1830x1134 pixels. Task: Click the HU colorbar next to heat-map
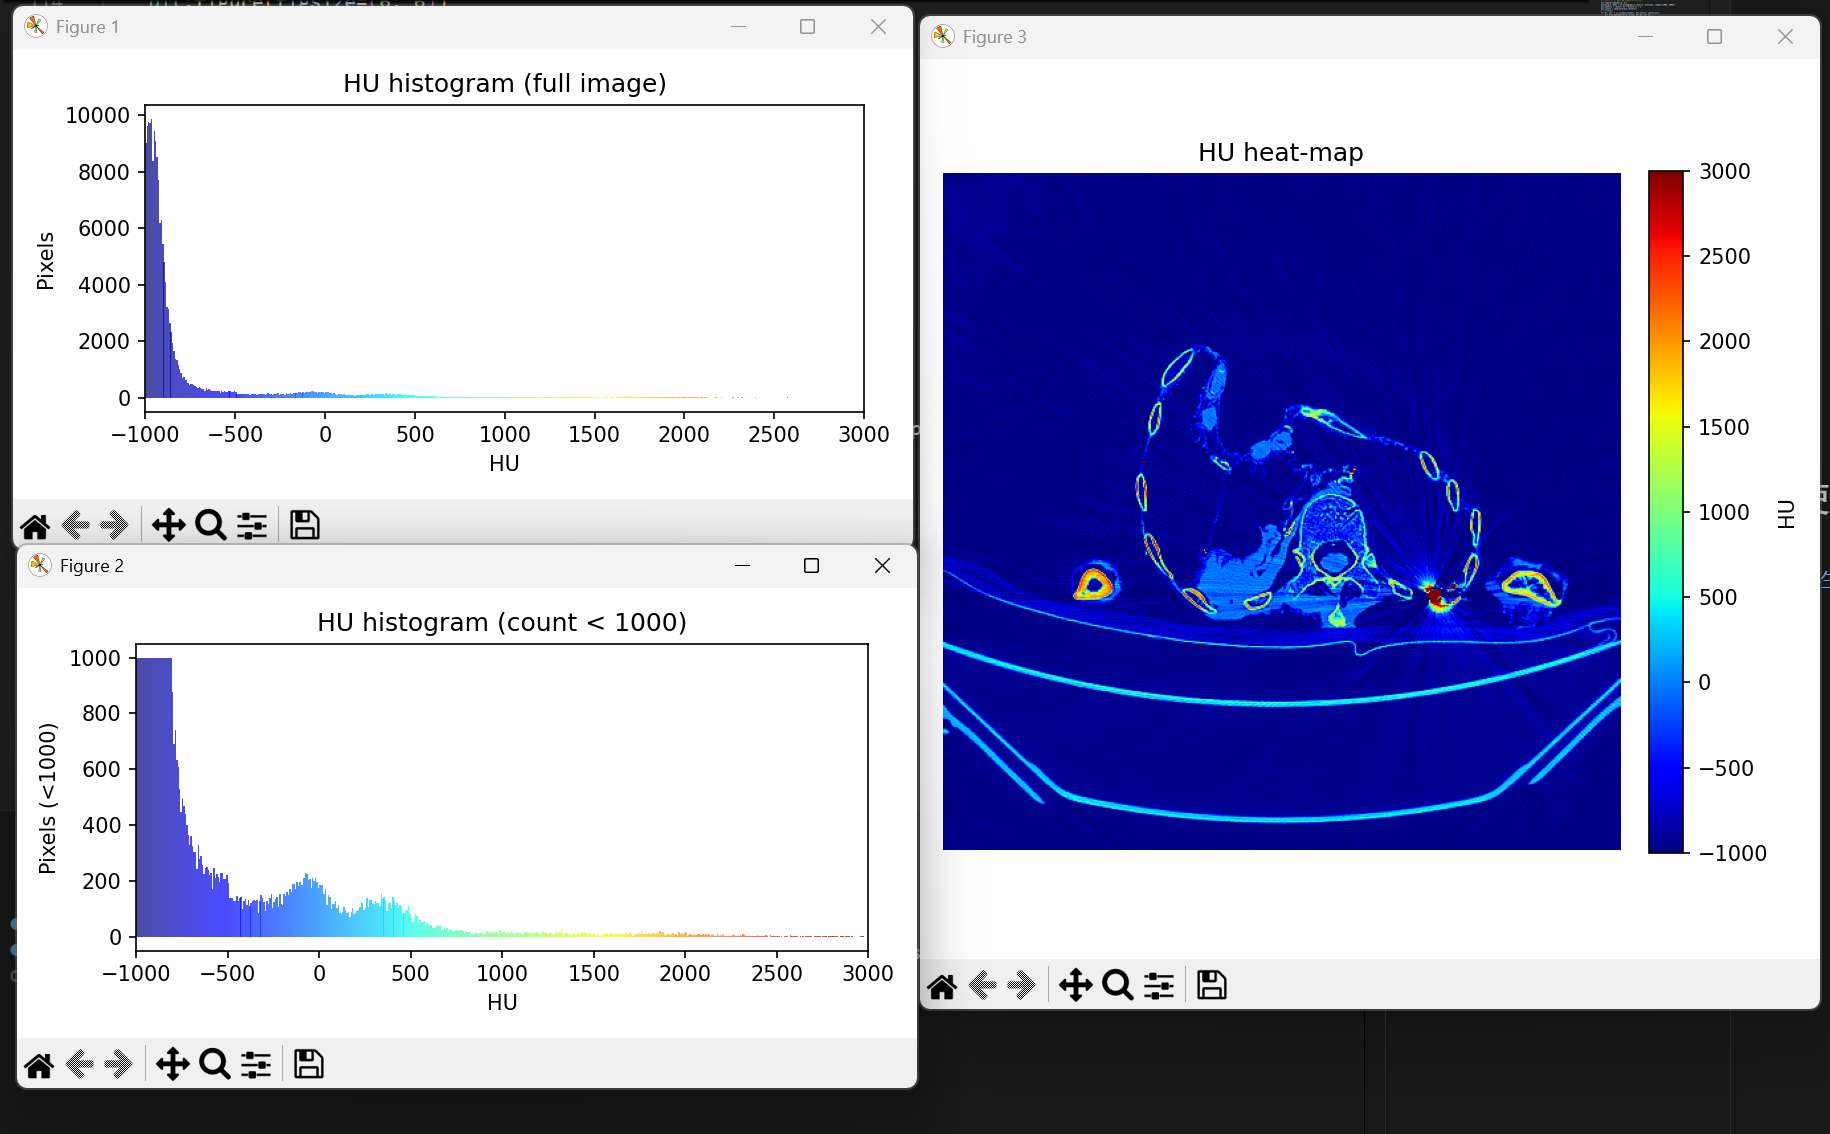[x=1666, y=511]
